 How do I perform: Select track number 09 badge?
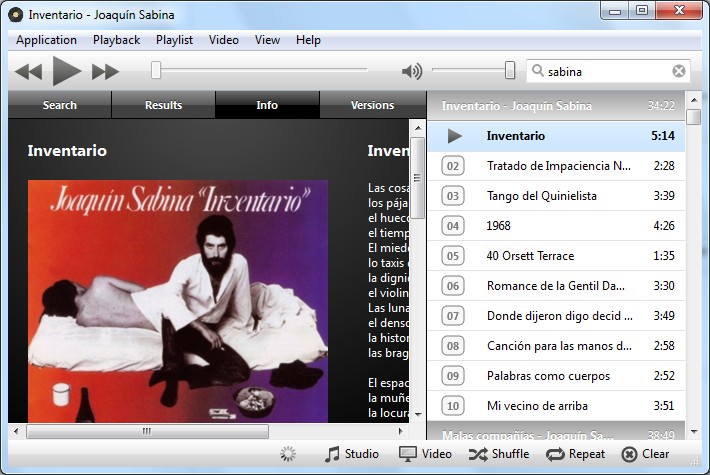point(453,376)
